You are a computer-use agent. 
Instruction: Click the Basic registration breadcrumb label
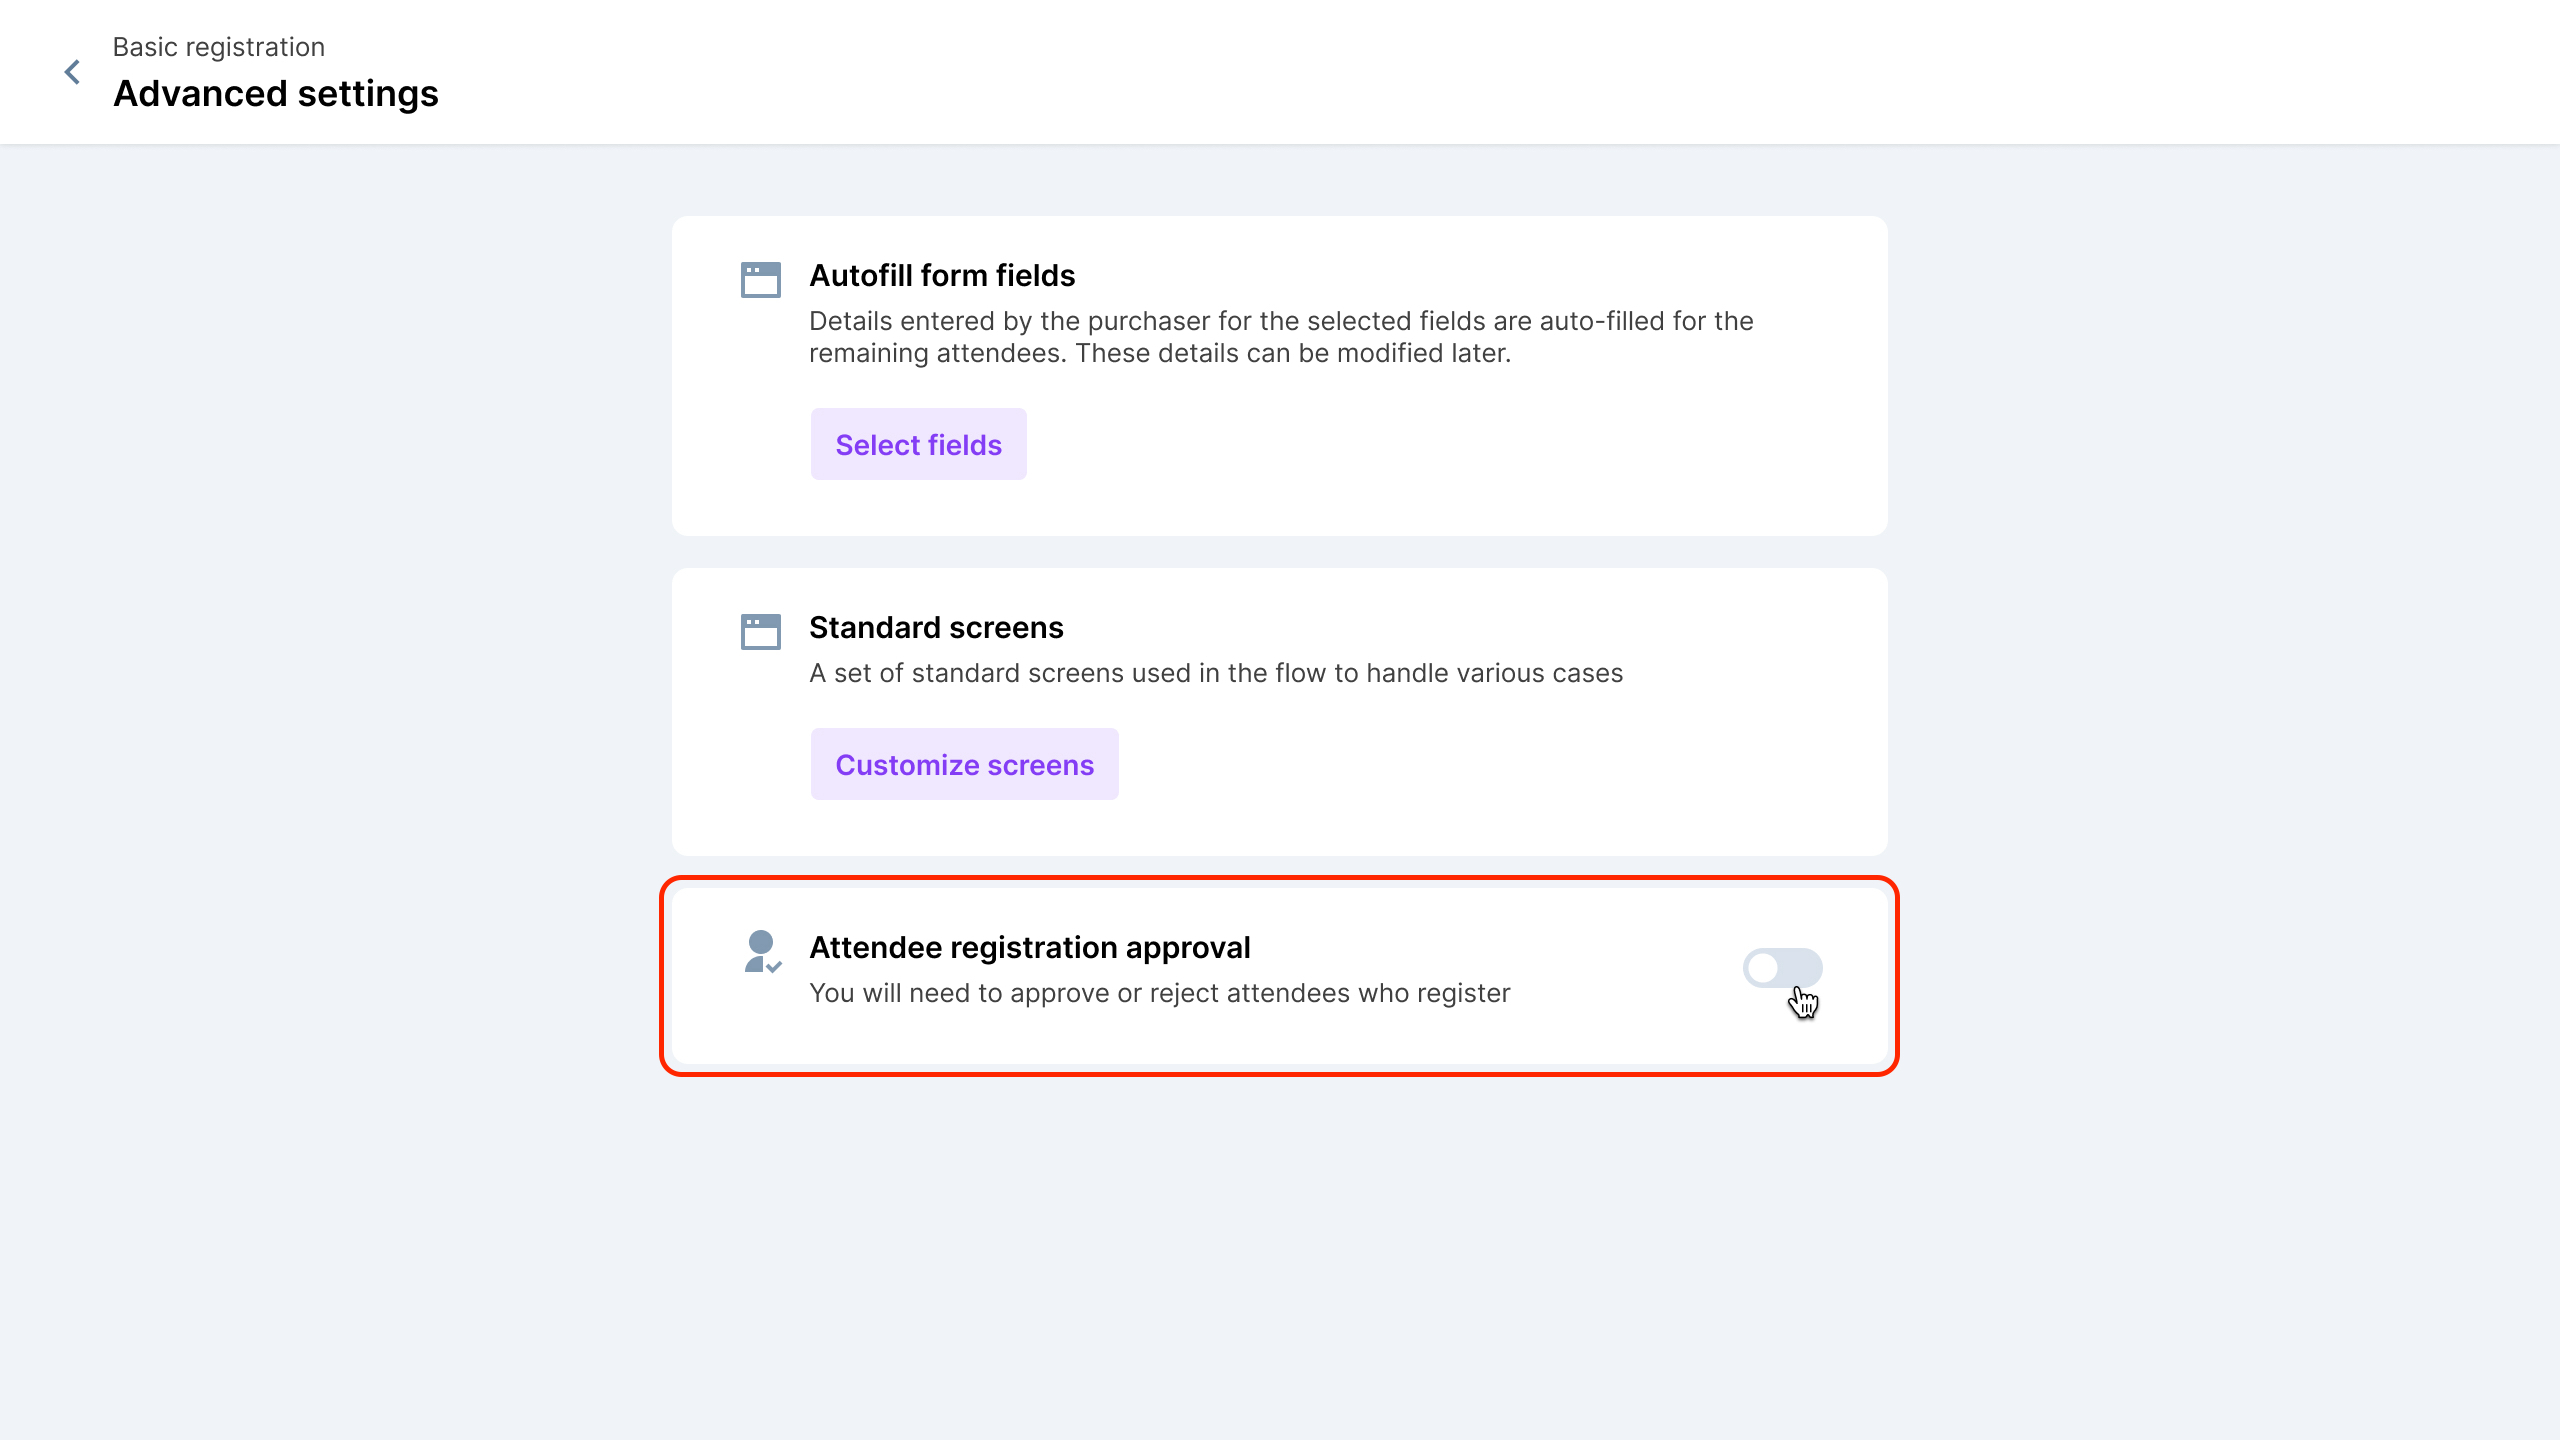coord(218,47)
